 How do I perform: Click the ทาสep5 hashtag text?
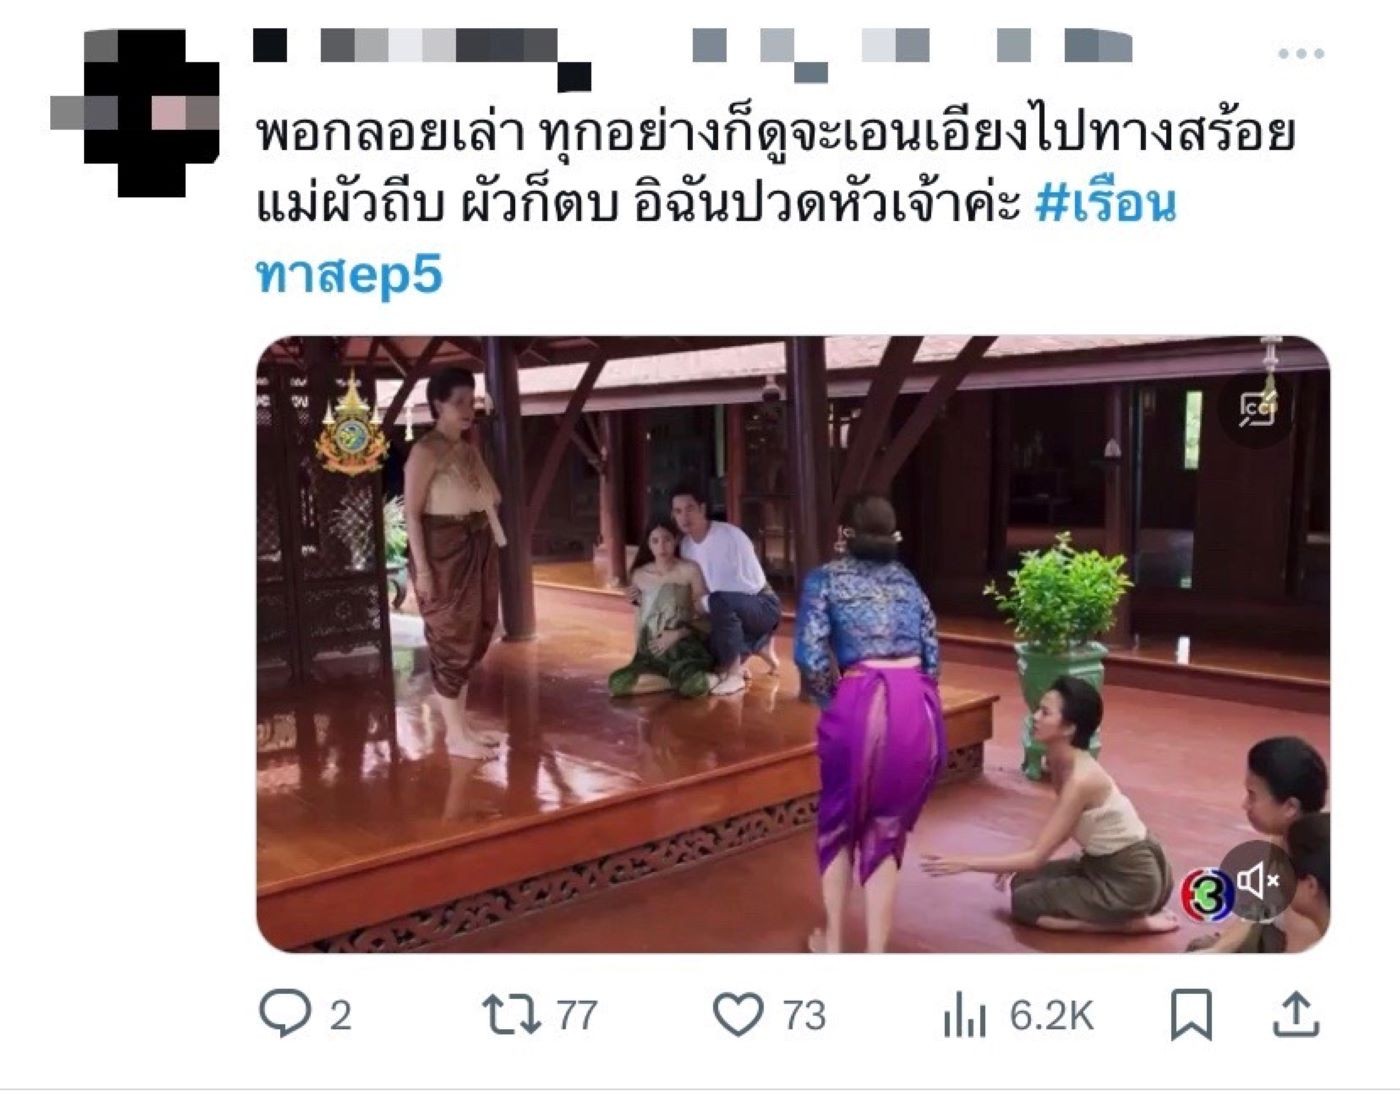click(x=349, y=275)
